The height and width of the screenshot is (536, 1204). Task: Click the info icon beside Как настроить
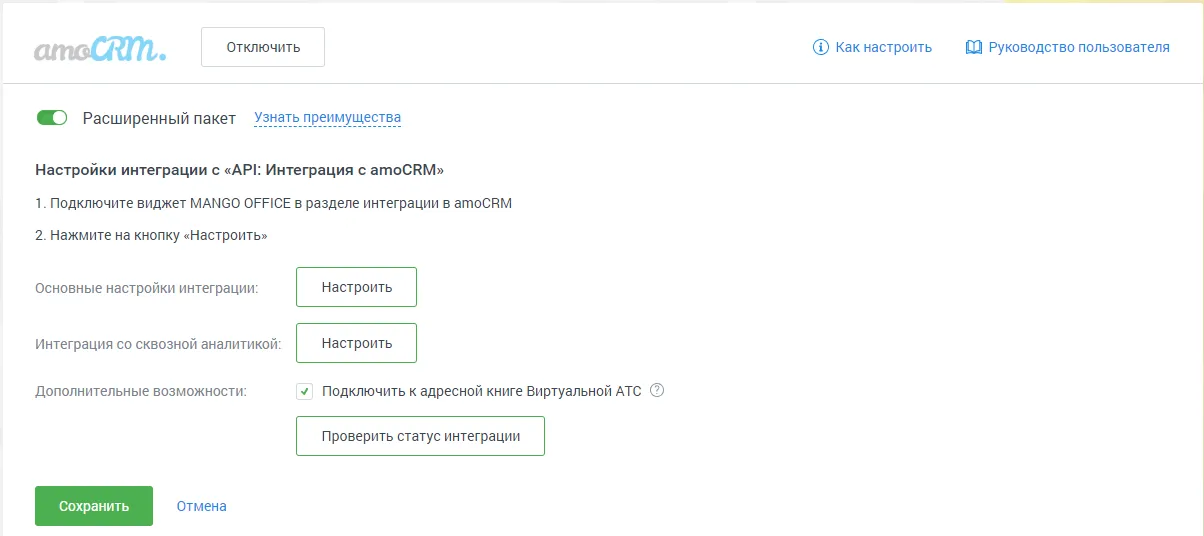pos(821,47)
